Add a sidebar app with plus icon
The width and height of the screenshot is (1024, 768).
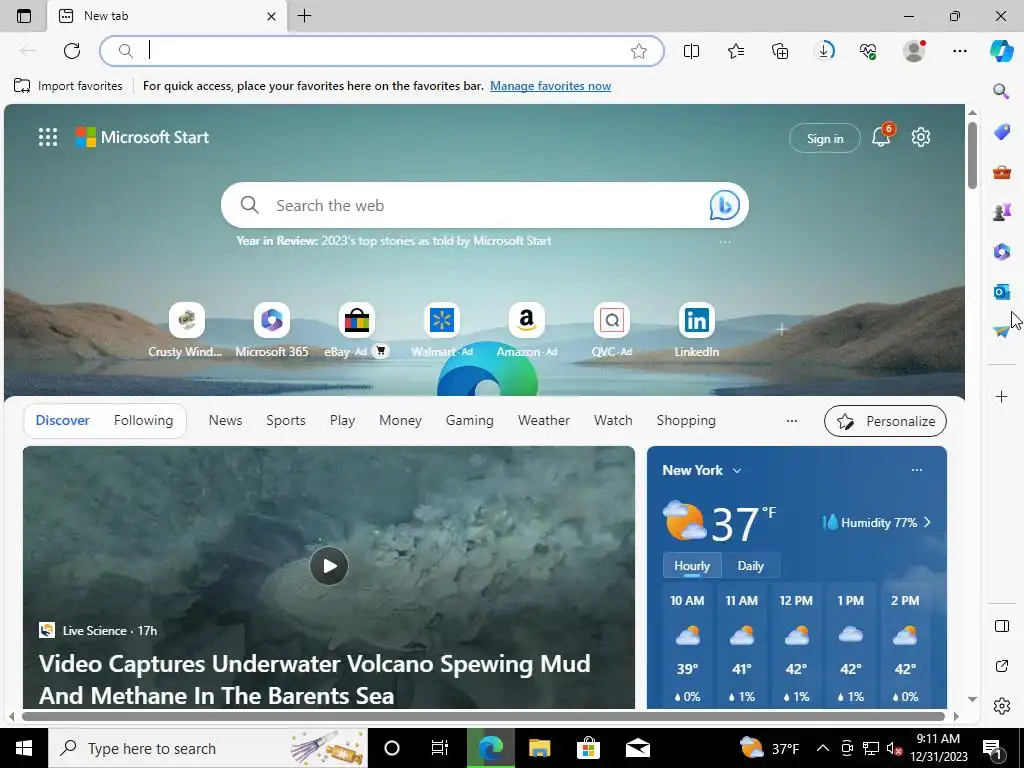pos(1002,396)
